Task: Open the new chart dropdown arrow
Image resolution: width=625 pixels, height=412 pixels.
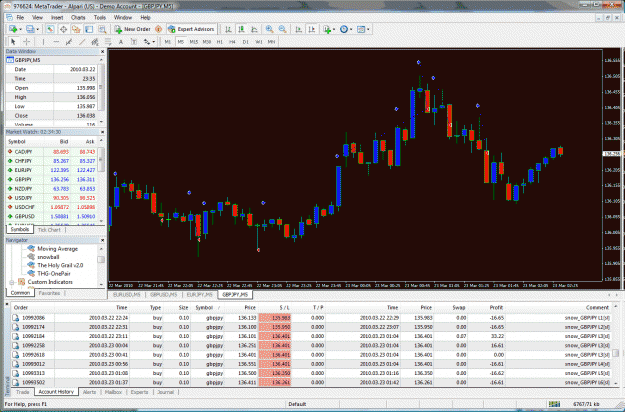Action: [20, 29]
